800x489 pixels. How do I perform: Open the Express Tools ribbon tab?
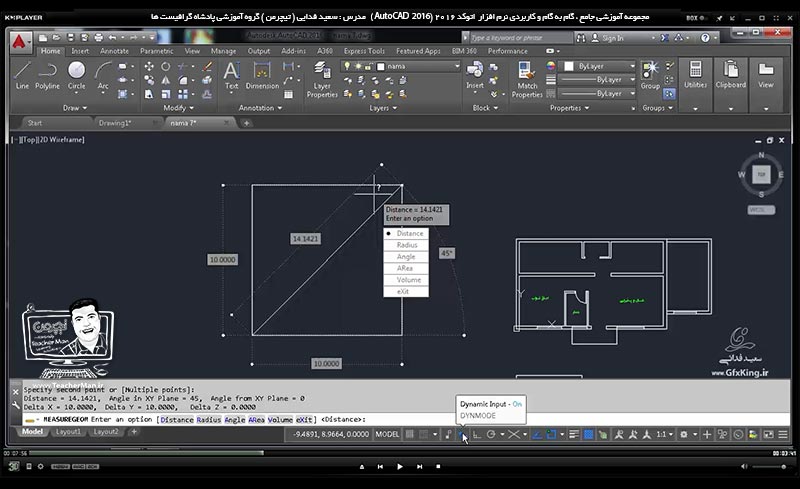click(x=364, y=51)
